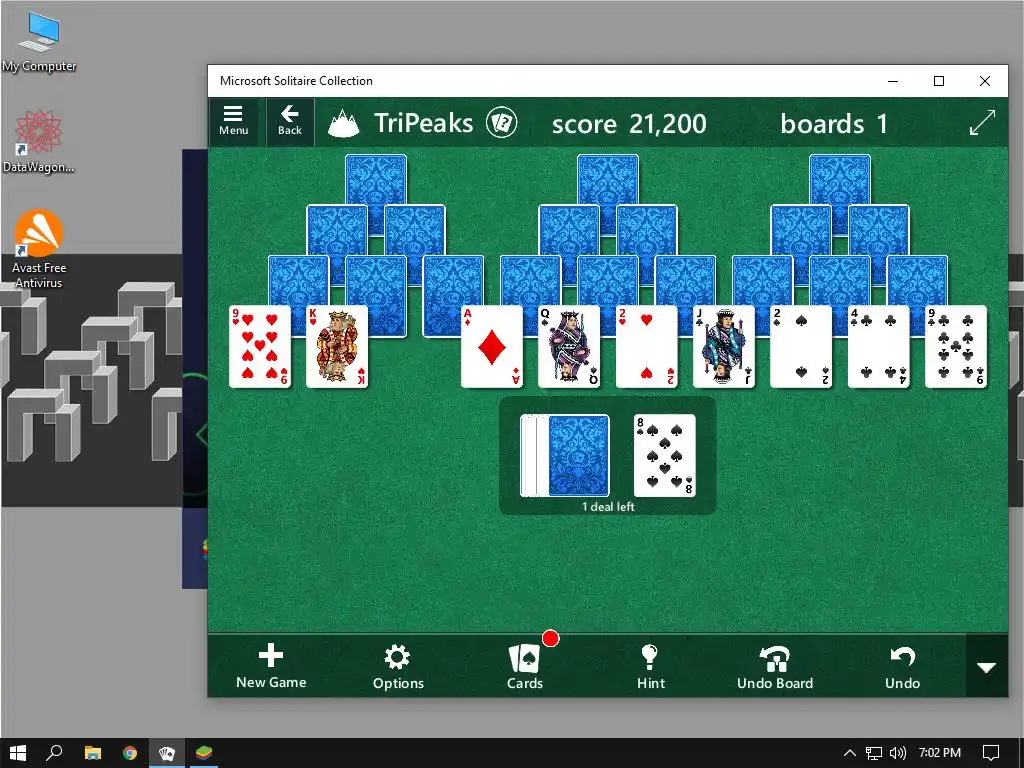Open My Computer desktop icon
Screen dimensions: 1024x768
tap(39, 42)
